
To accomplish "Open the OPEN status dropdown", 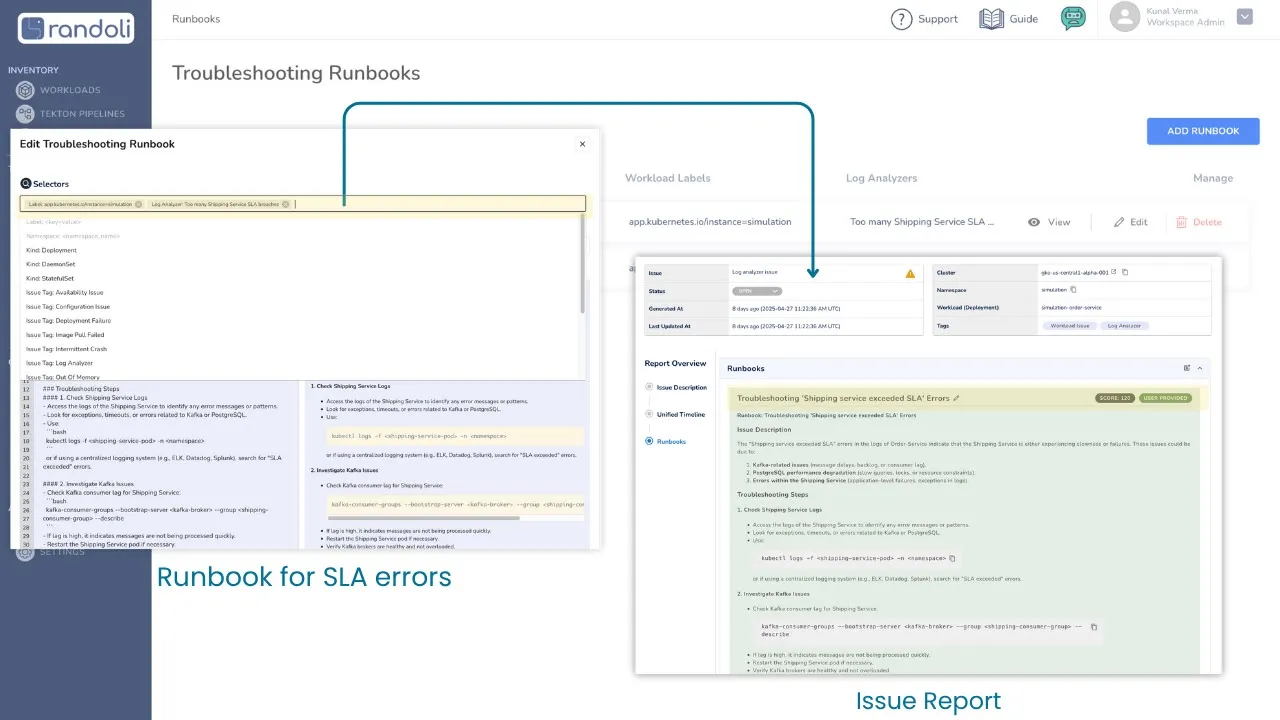I will click(757, 291).
